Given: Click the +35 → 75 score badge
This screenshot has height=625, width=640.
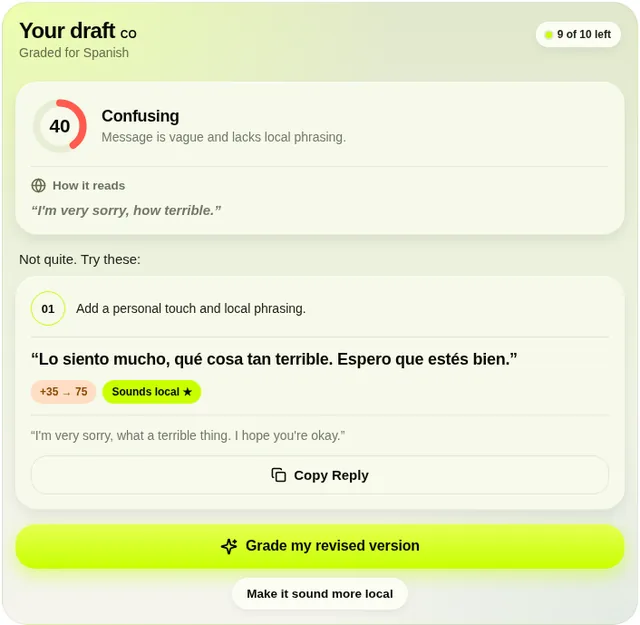Looking at the screenshot, I should (63, 392).
